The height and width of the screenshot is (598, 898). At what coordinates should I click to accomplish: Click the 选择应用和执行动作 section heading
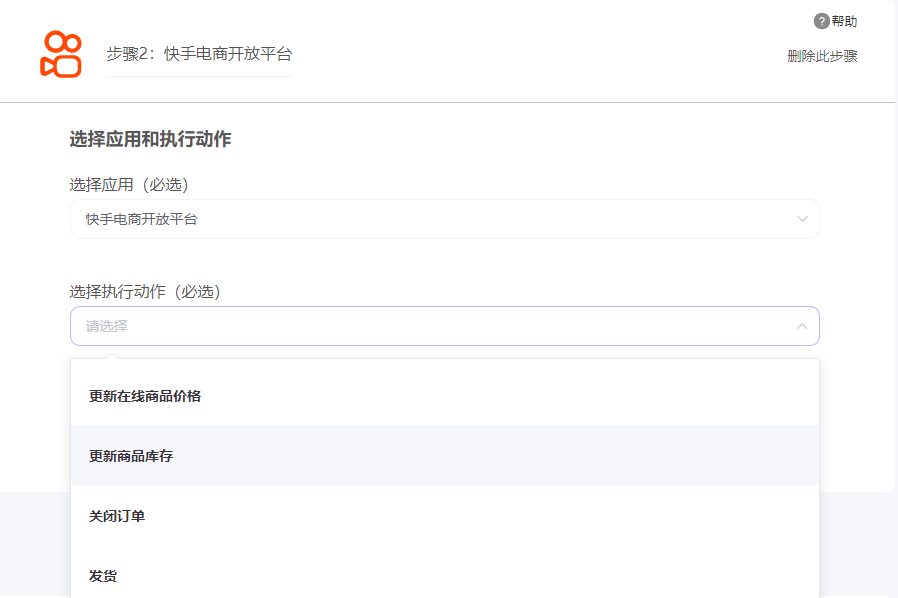coord(150,139)
